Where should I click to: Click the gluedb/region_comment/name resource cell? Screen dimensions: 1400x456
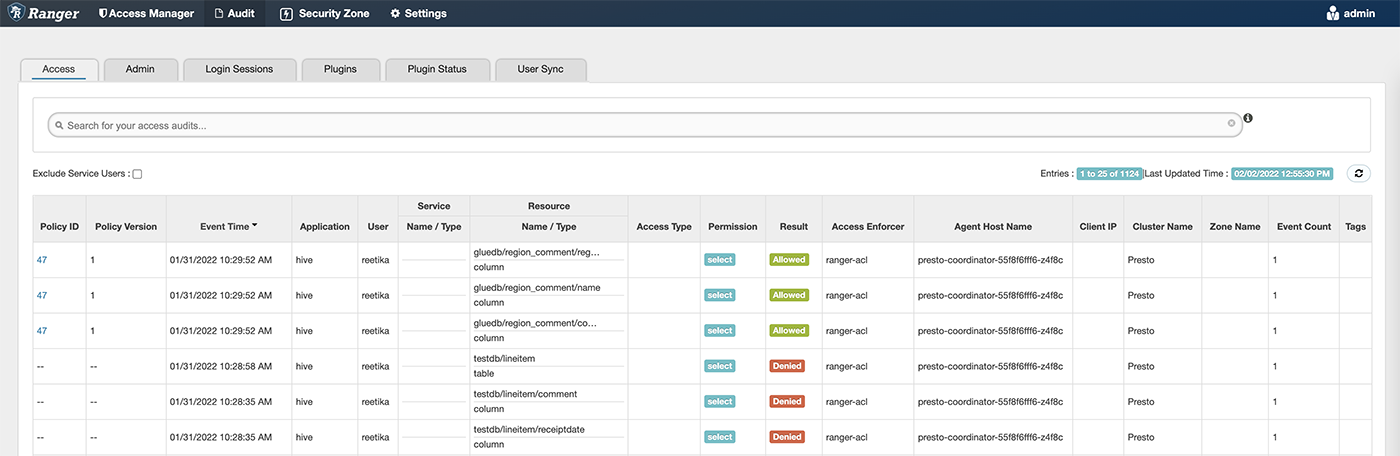point(548,295)
